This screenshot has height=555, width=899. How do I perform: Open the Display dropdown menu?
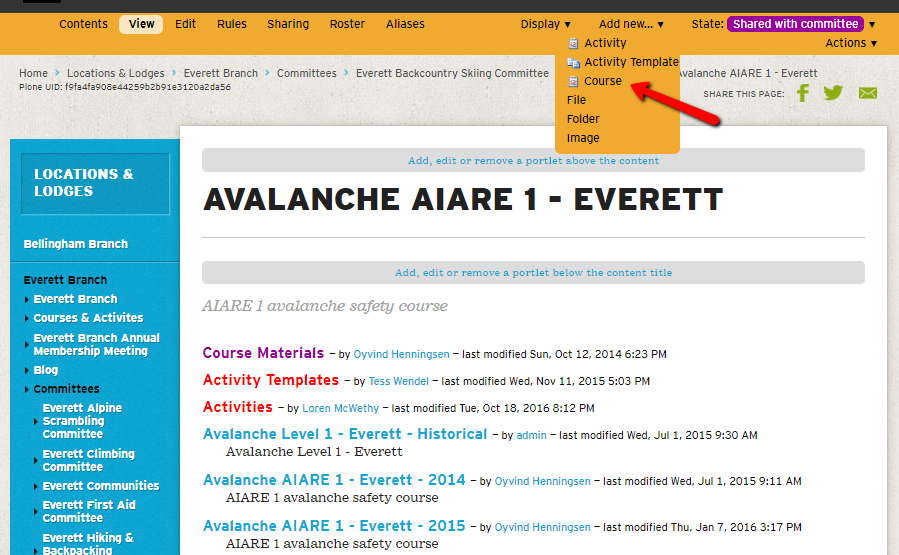coord(545,24)
